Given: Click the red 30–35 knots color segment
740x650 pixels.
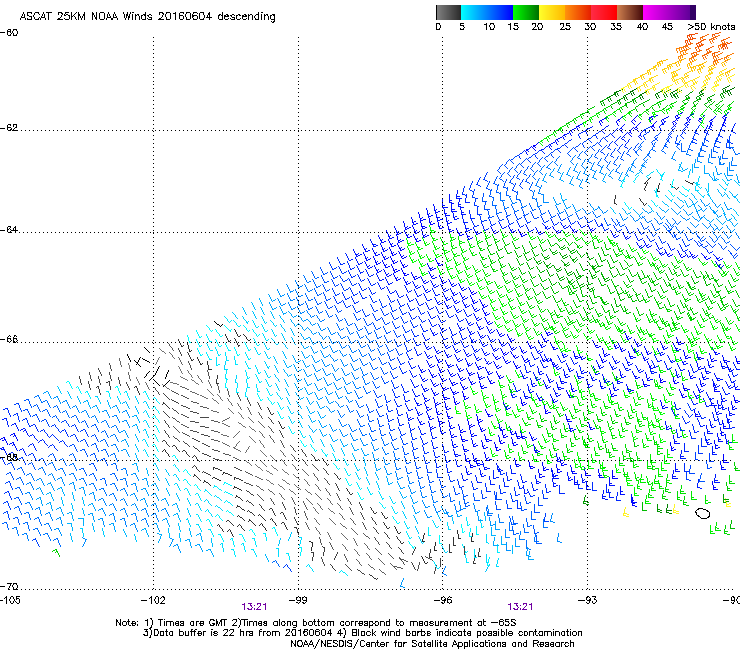Looking at the screenshot, I should pyautogui.click(x=604, y=12).
